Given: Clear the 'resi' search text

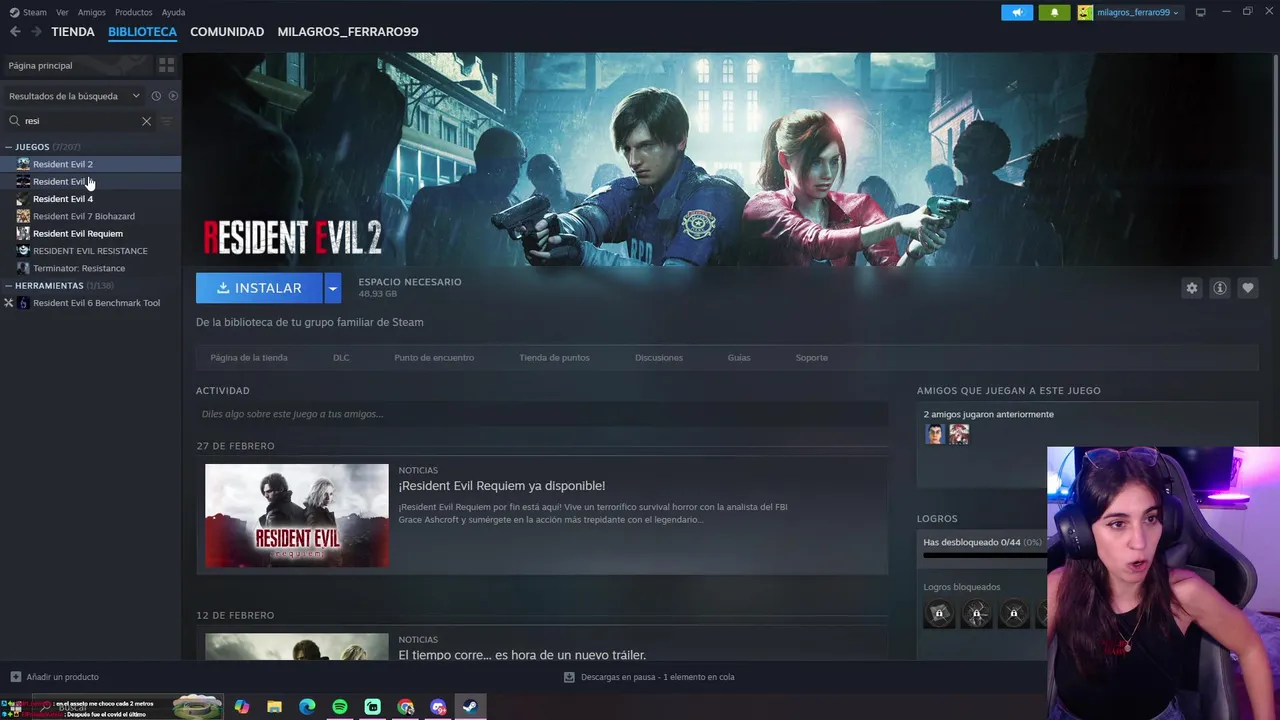Looking at the screenshot, I should tap(146, 121).
